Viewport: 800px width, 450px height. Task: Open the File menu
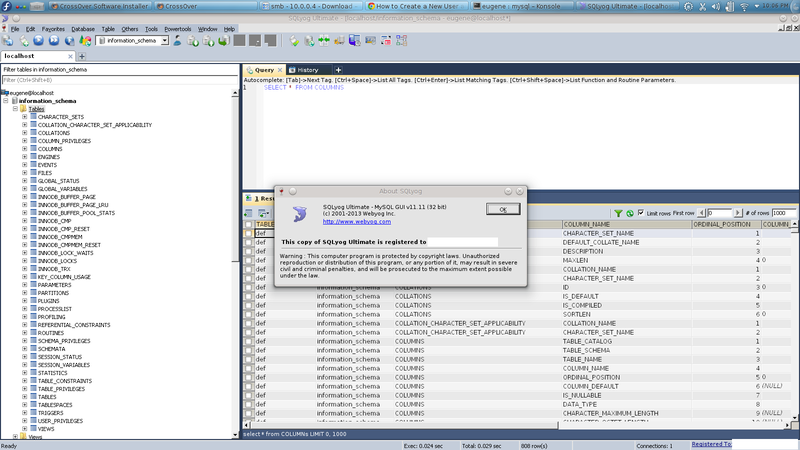coord(15,29)
